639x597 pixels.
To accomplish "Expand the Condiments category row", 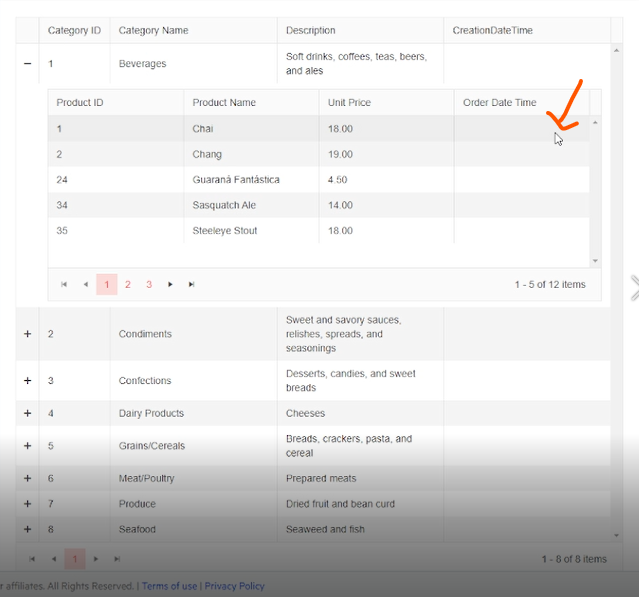I will (x=27, y=334).
